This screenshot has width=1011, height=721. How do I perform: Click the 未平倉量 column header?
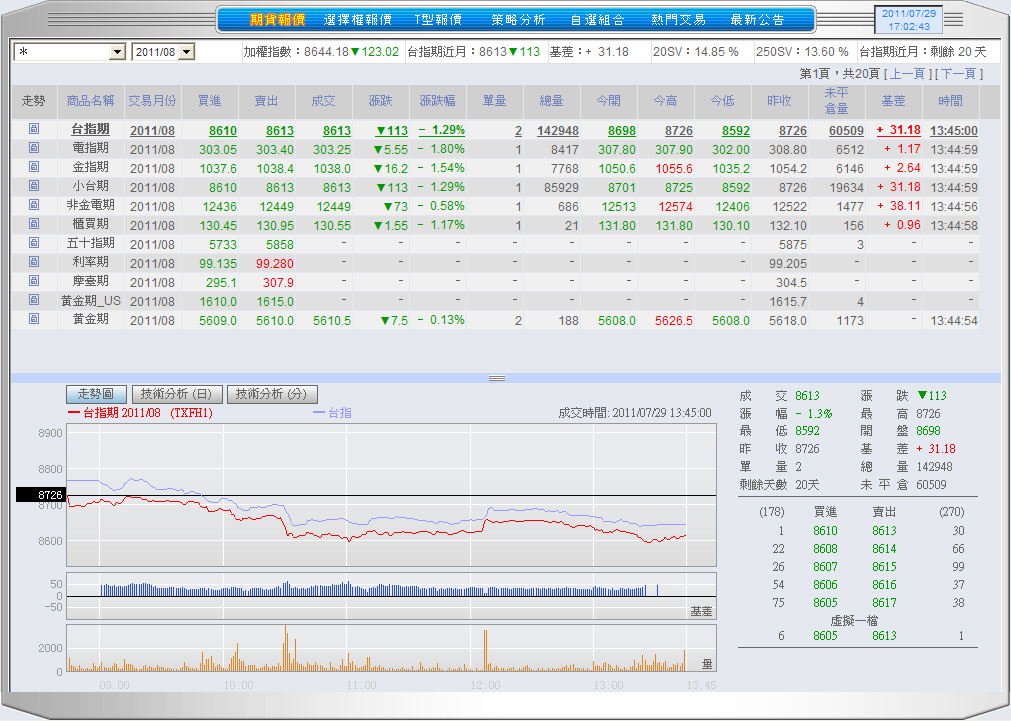click(x=836, y=101)
